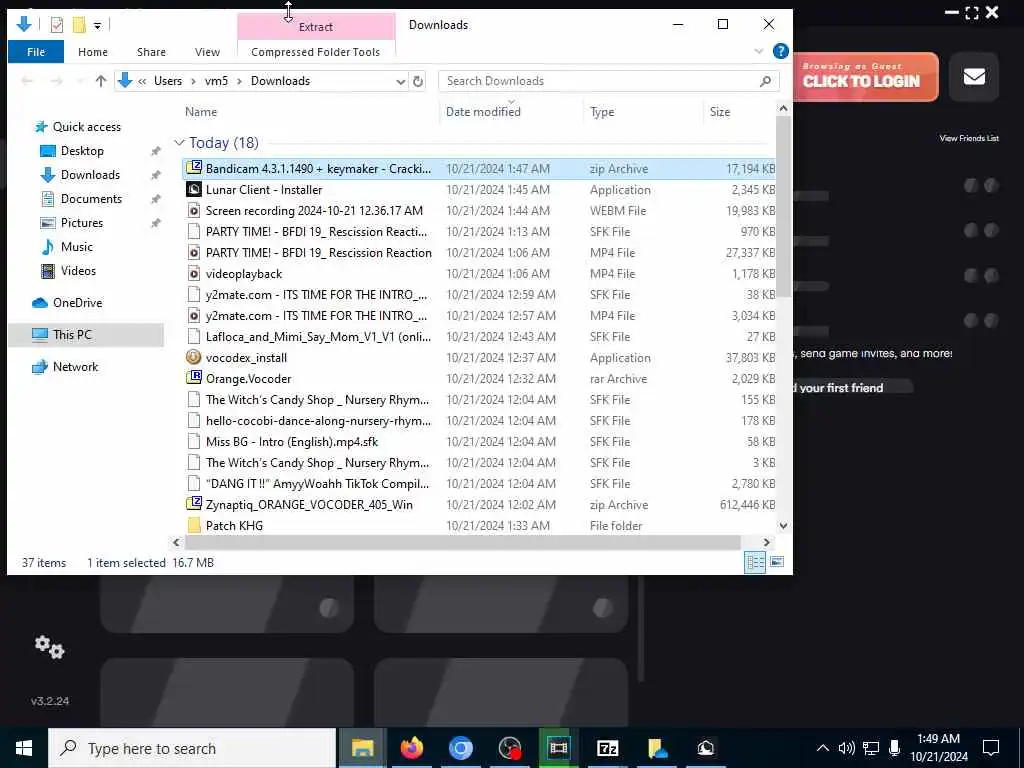Open the Windows Start menu
Viewport: 1024px width, 768px height.
24,748
